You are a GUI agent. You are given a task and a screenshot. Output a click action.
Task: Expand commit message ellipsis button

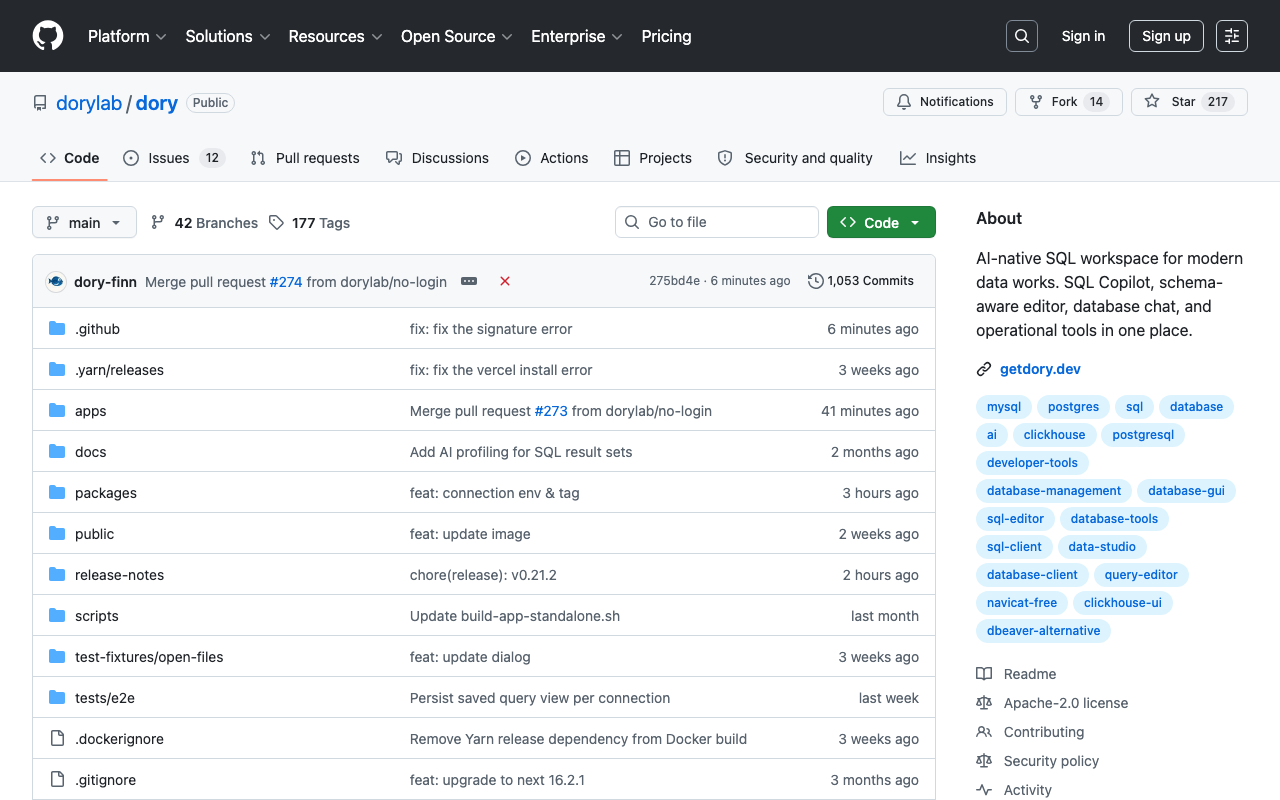point(469,281)
